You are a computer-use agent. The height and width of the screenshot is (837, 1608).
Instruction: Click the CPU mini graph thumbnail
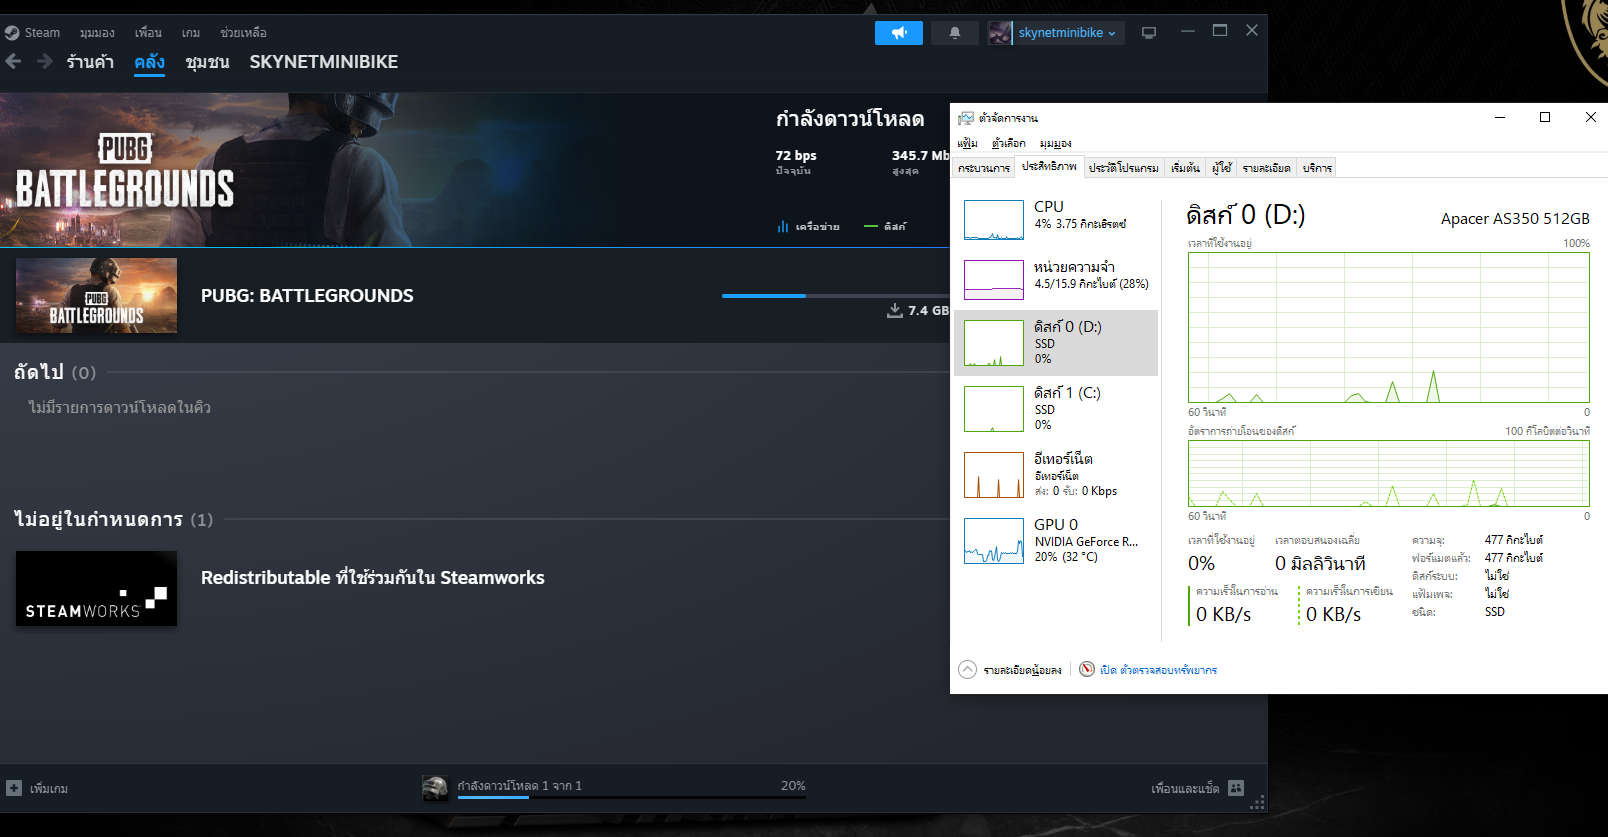(x=993, y=220)
